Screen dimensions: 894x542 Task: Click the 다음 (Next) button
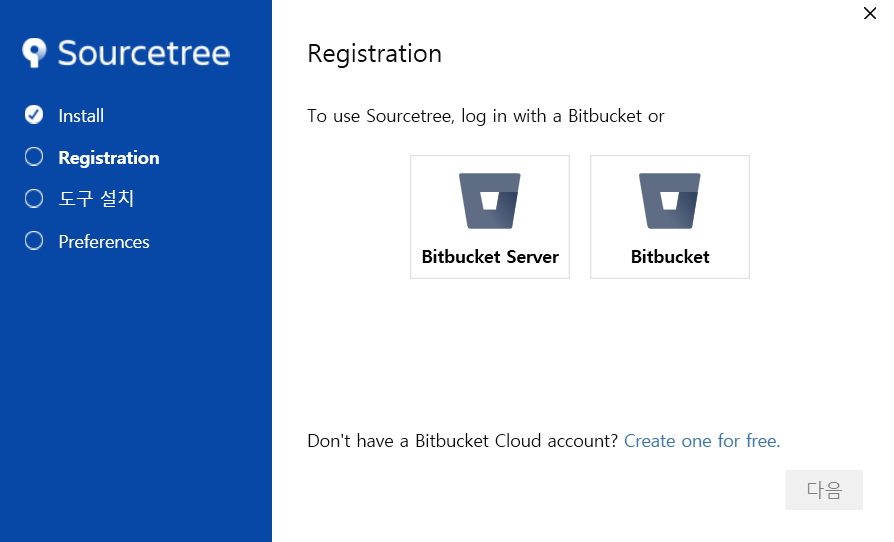pos(824,490)
